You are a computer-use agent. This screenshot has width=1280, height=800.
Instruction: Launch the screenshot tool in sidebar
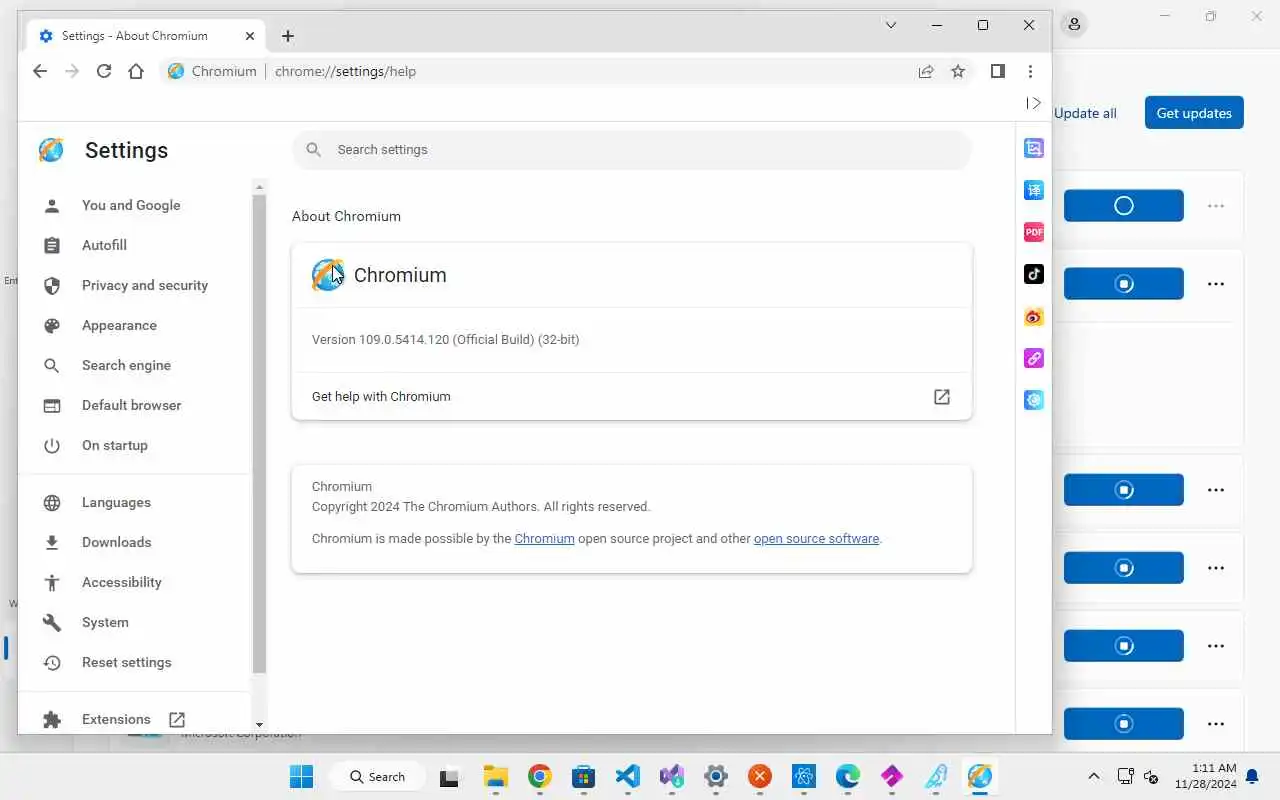coord(1034,148)
